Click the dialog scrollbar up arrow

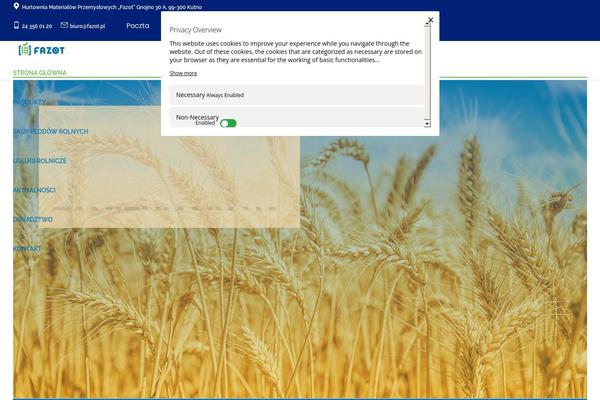(x=427, y=23)
